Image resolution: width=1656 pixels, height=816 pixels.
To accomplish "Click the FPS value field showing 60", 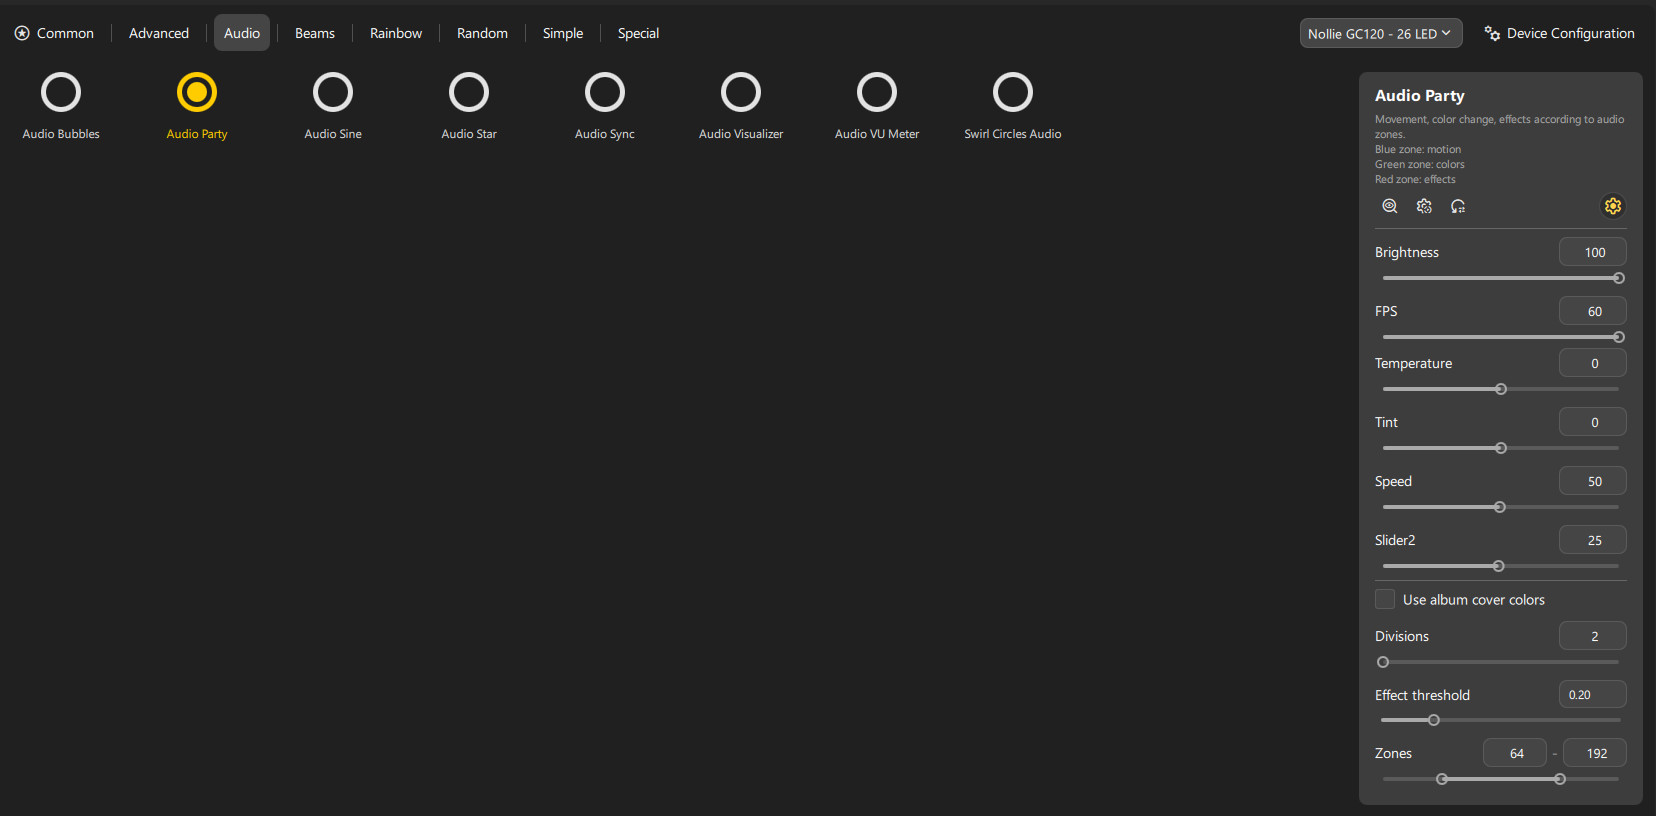I will [1593, 311].
